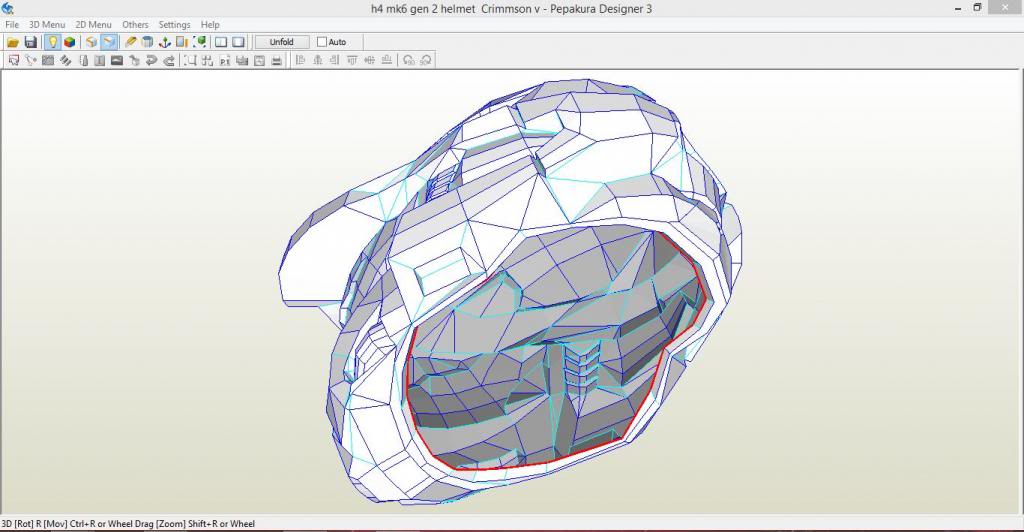This screenshot has height=532, width=1024.
Task: Restore down the Pepakura window
Action: [x=978, y=8]
